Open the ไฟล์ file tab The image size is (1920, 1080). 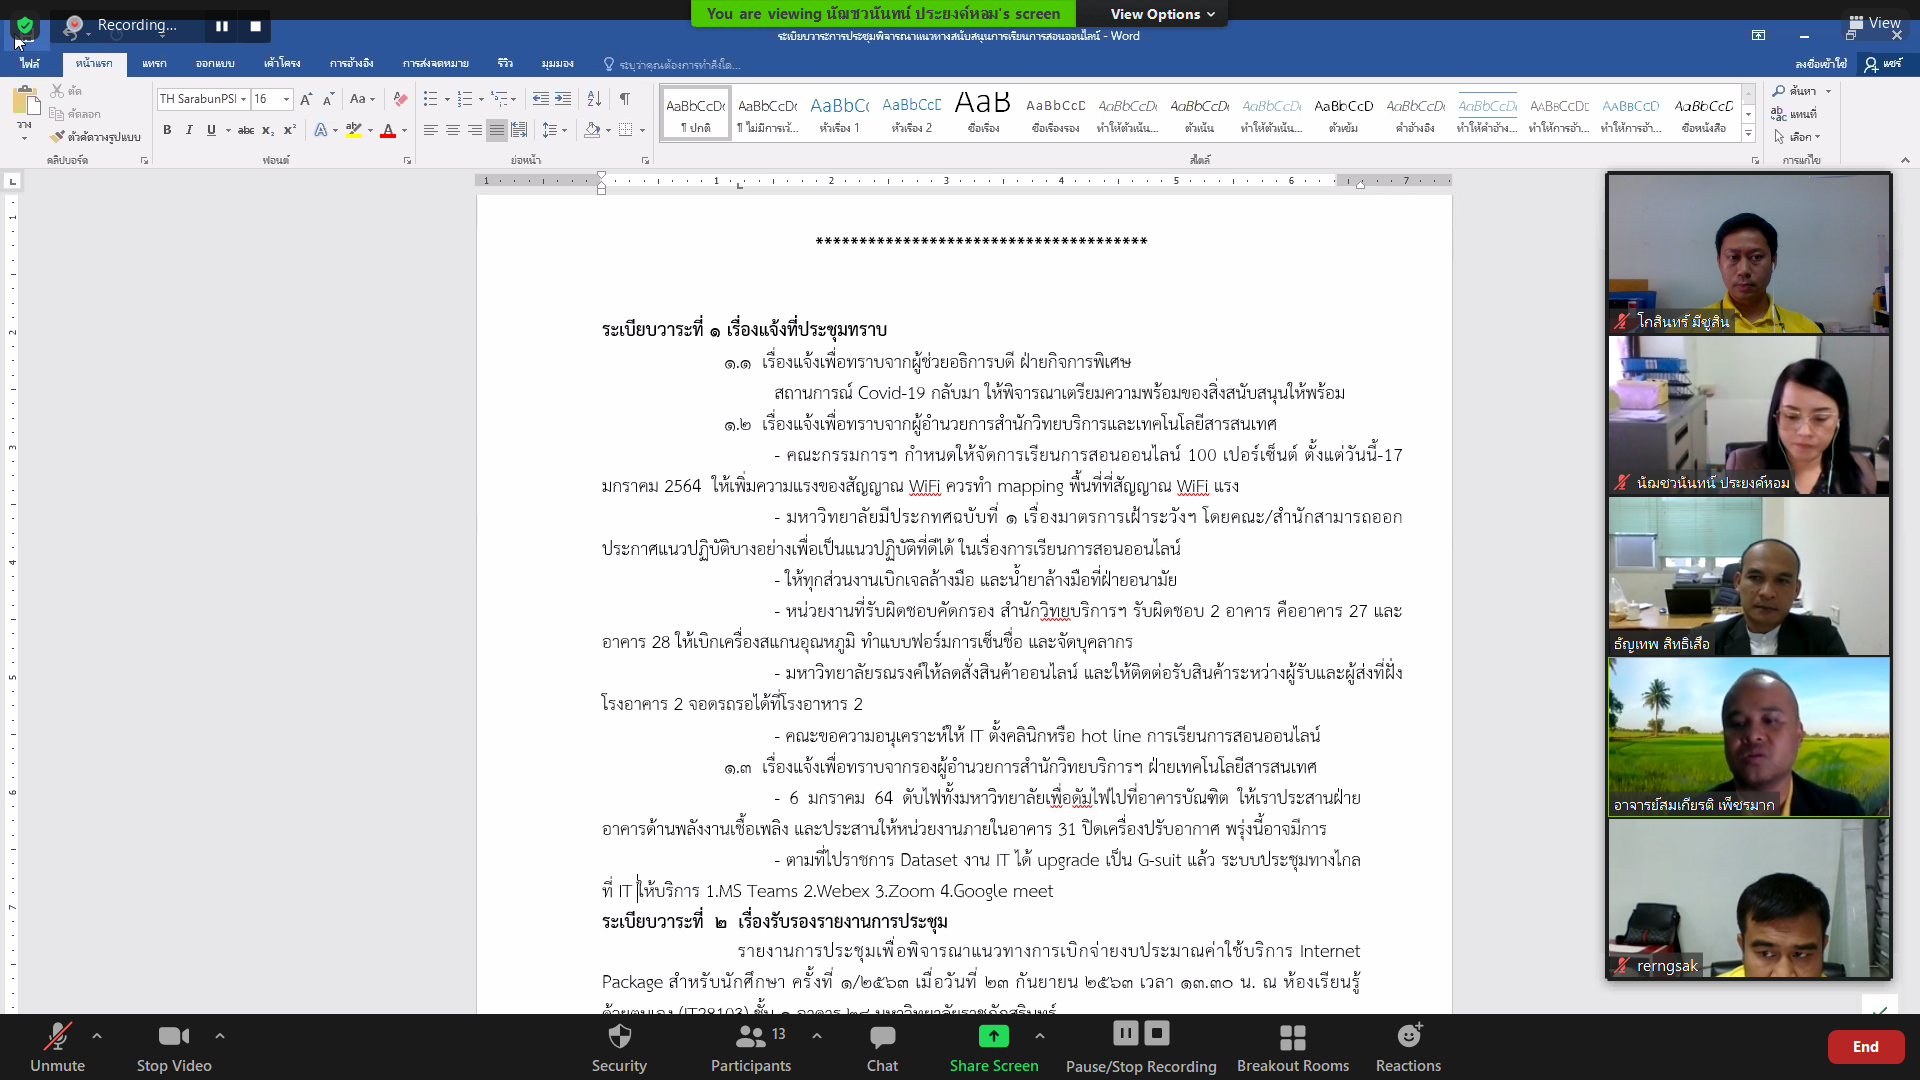[x=30, y=63]
